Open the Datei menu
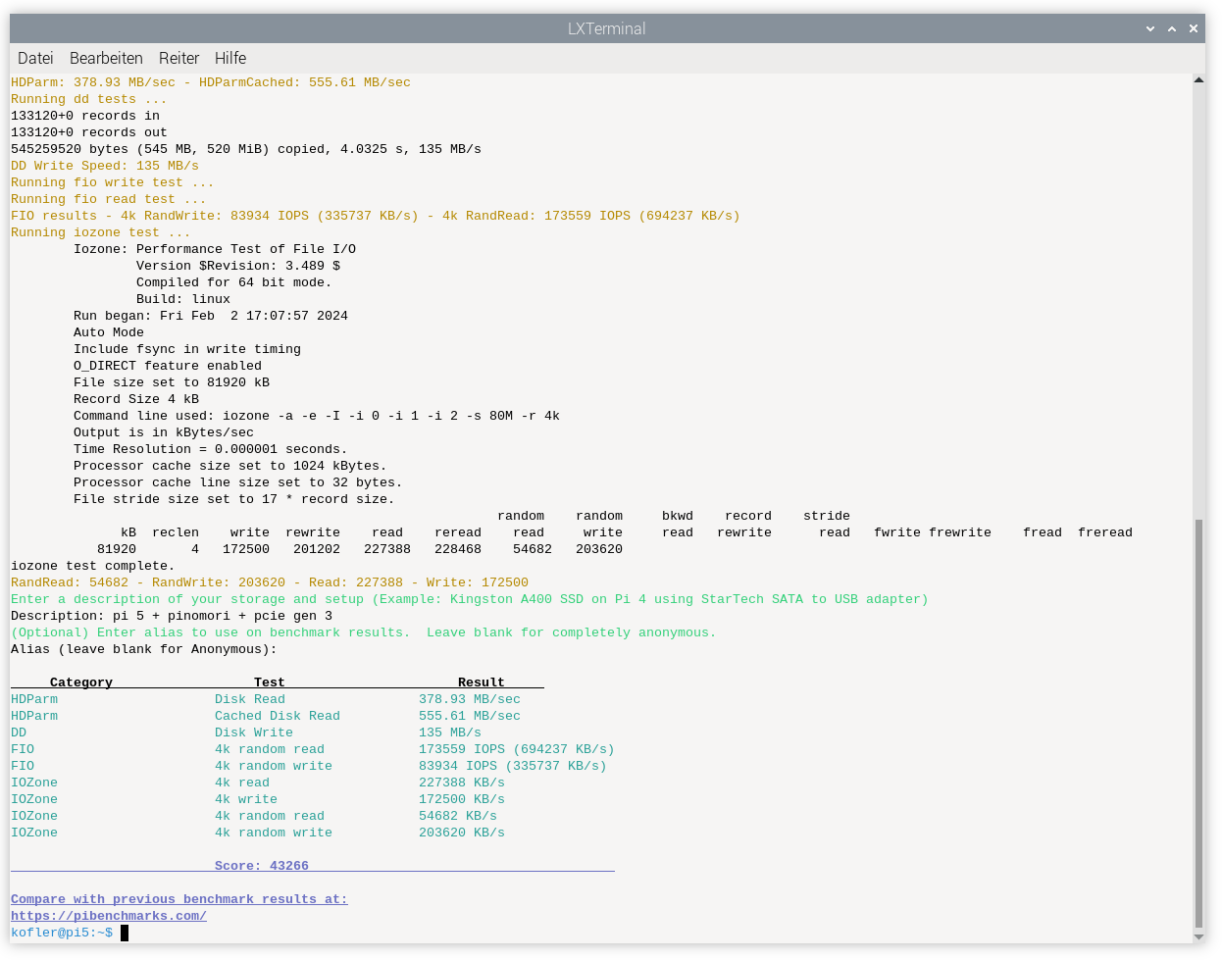The image size is (1222, 960). coord(35,58)
